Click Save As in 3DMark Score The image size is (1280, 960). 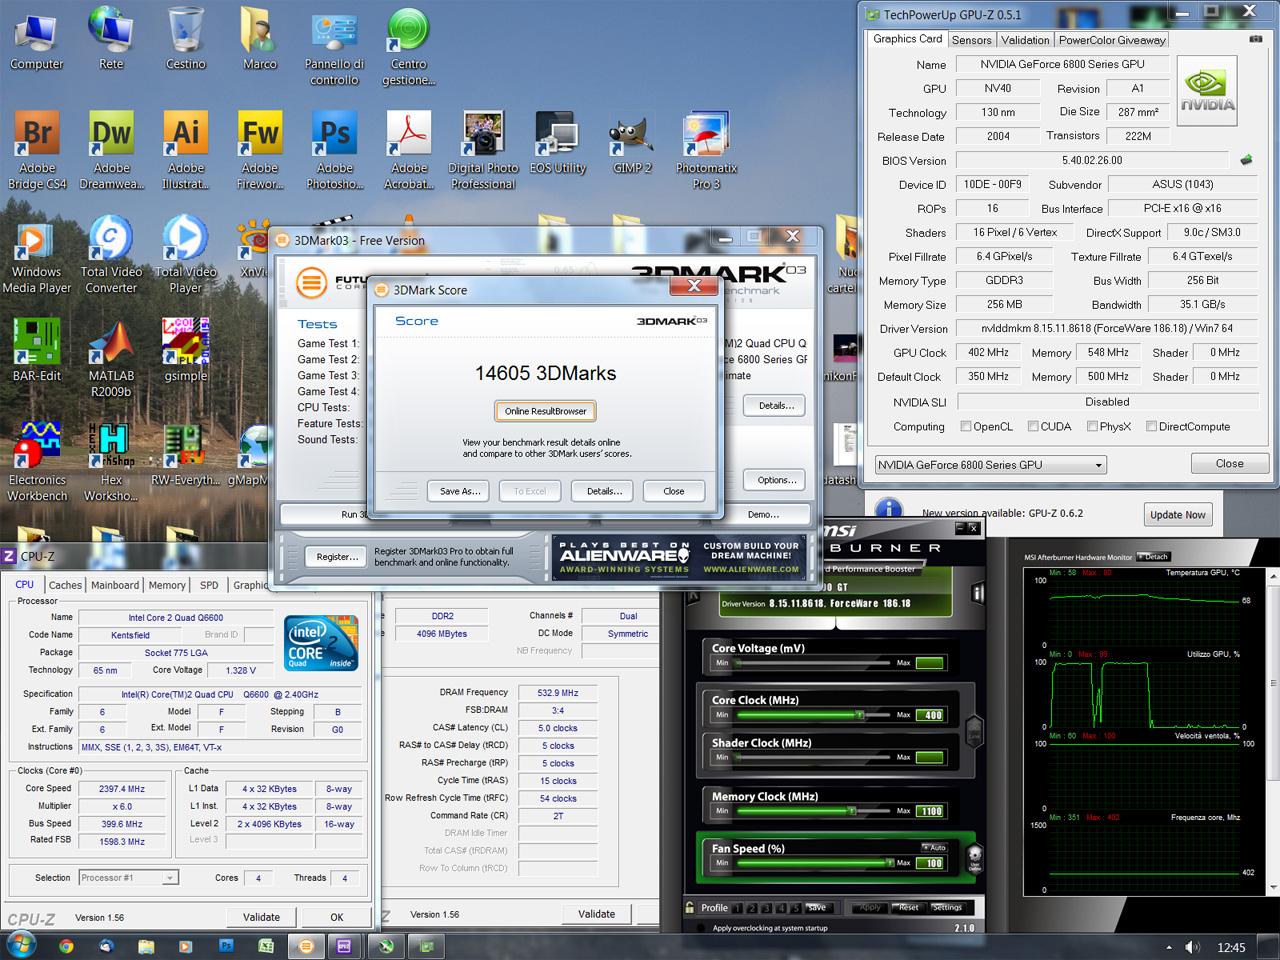(460, 491)
